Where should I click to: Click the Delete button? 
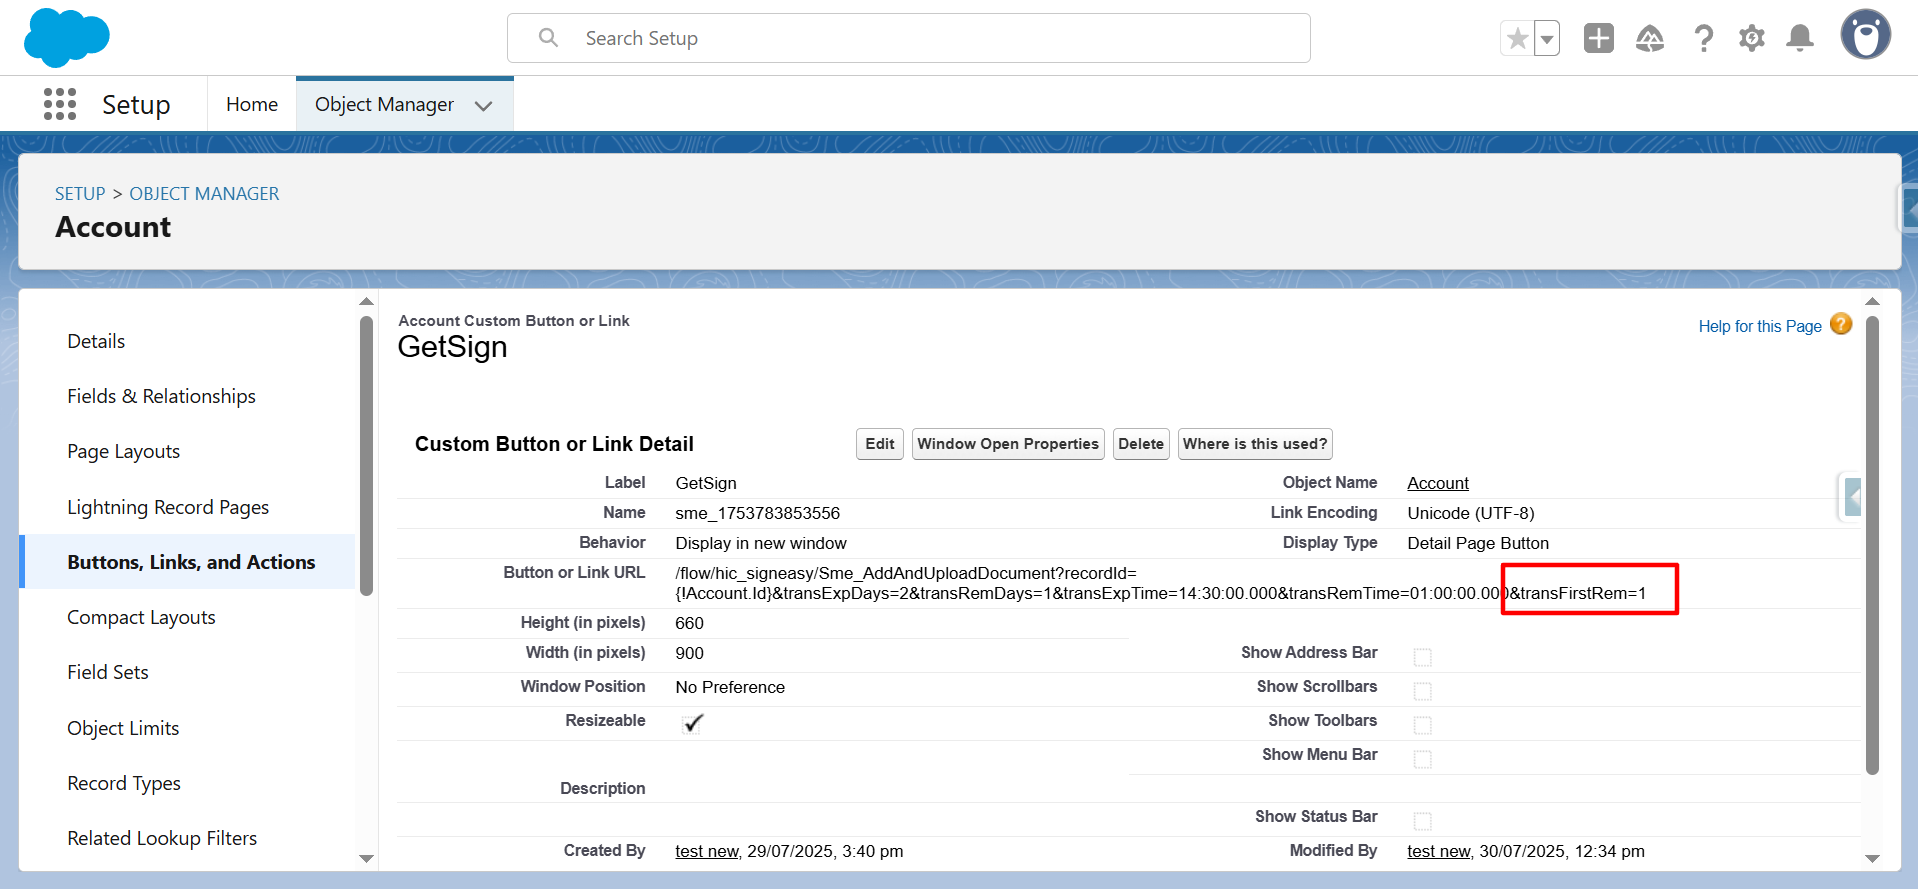[1141, 444]
